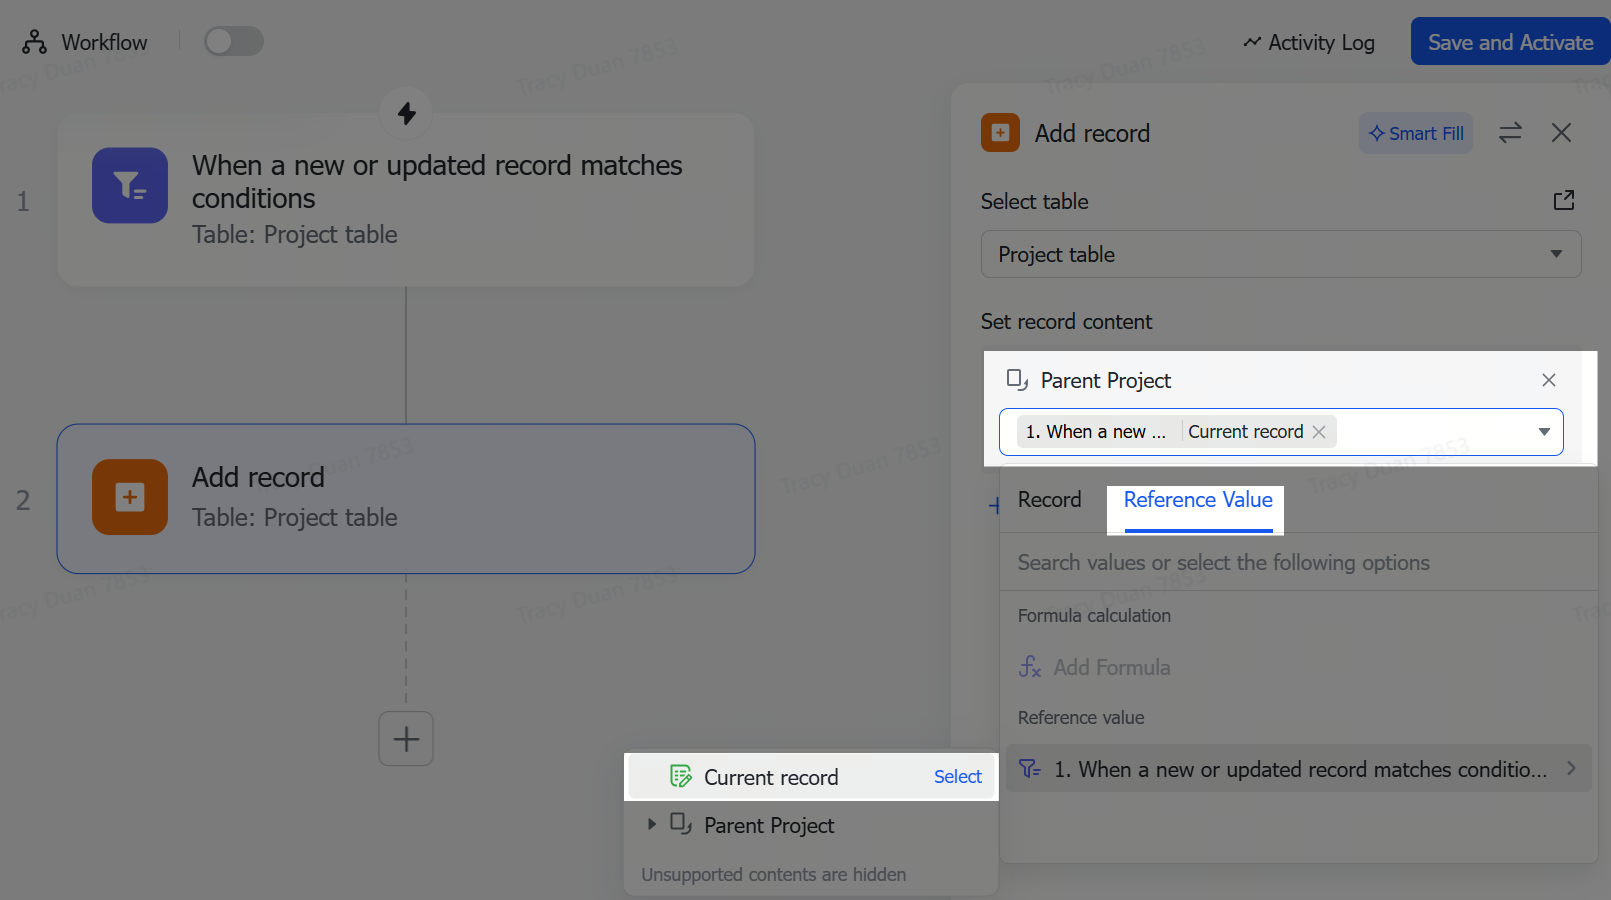Click the Smart Fill button
This screenshot has width=1611, height=900.
pyautogui.click(x=1416, y=133)
